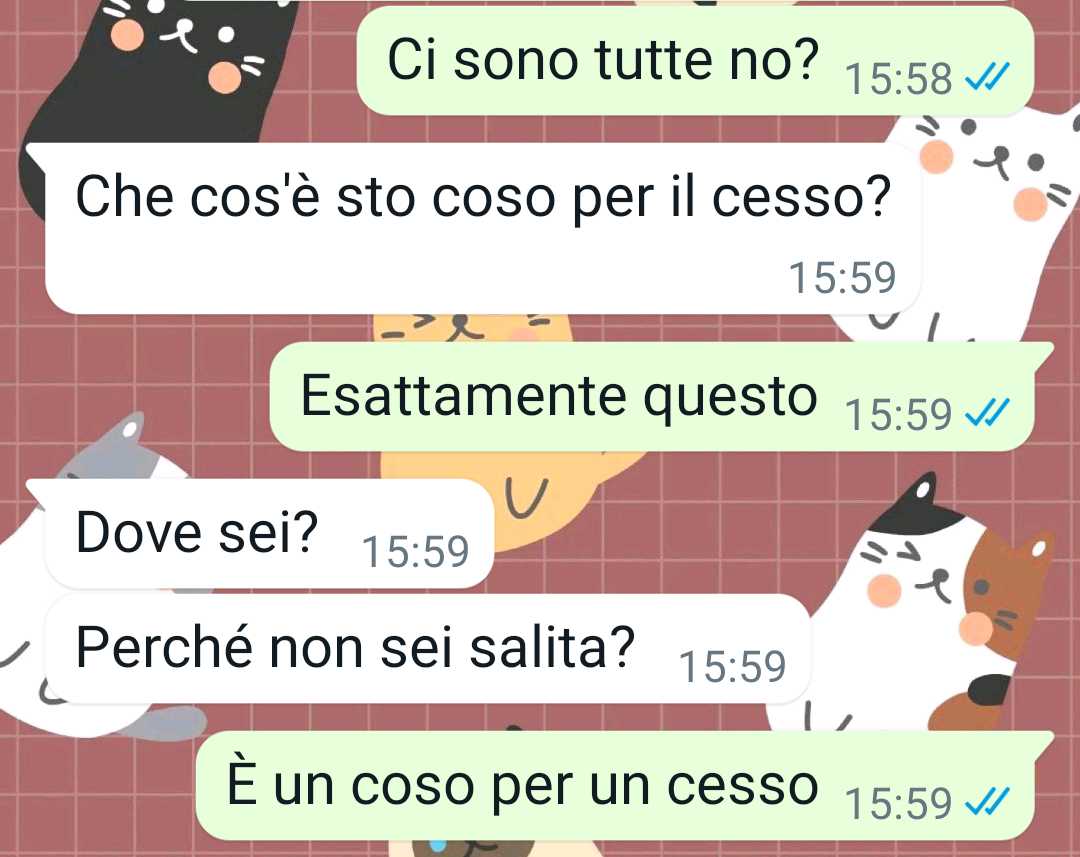Image resolution: width=1080 pixels, height=857 pixels.
Task: Click the 15:59 timestamp on the last sent message
Action: click(x=898, y=804)
